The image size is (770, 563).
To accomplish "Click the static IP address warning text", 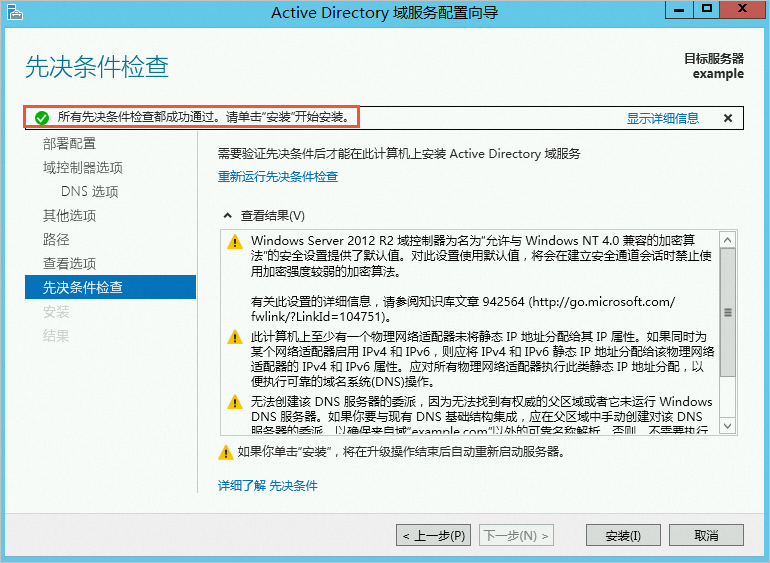I will point(482,359).
